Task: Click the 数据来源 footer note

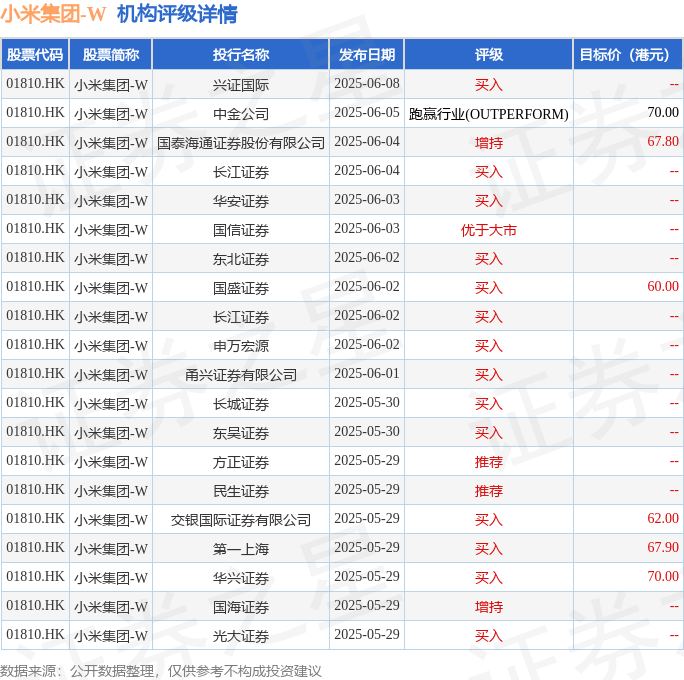Action: tap(161, 671)
